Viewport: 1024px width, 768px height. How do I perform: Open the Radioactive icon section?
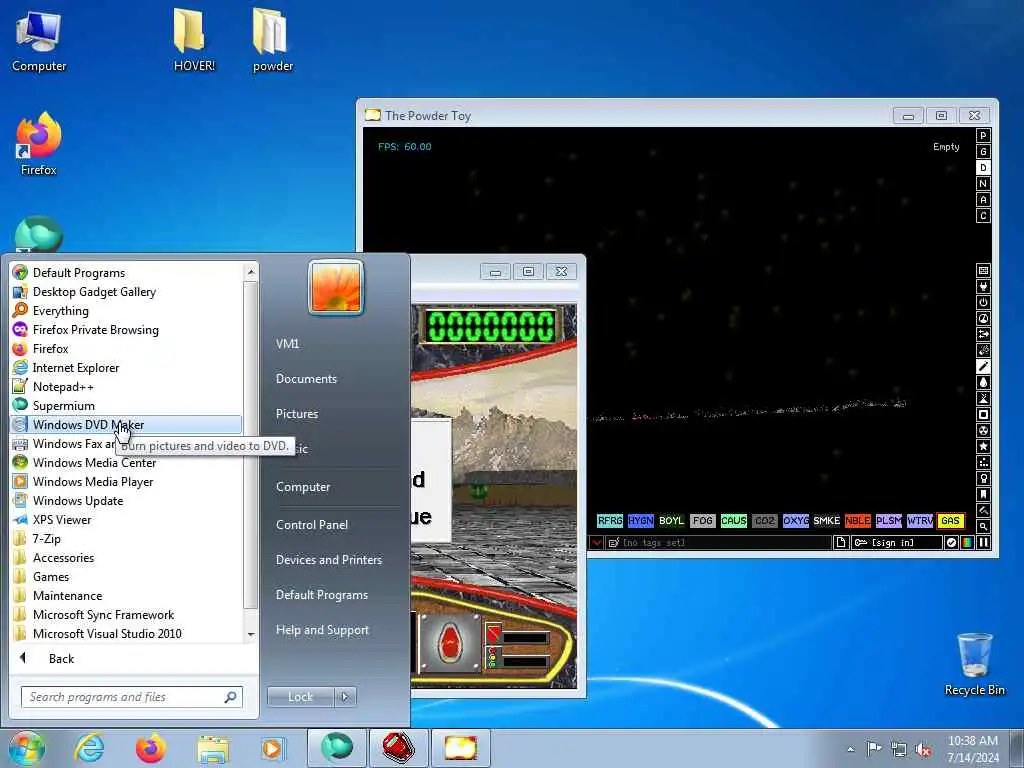point(984,430)
